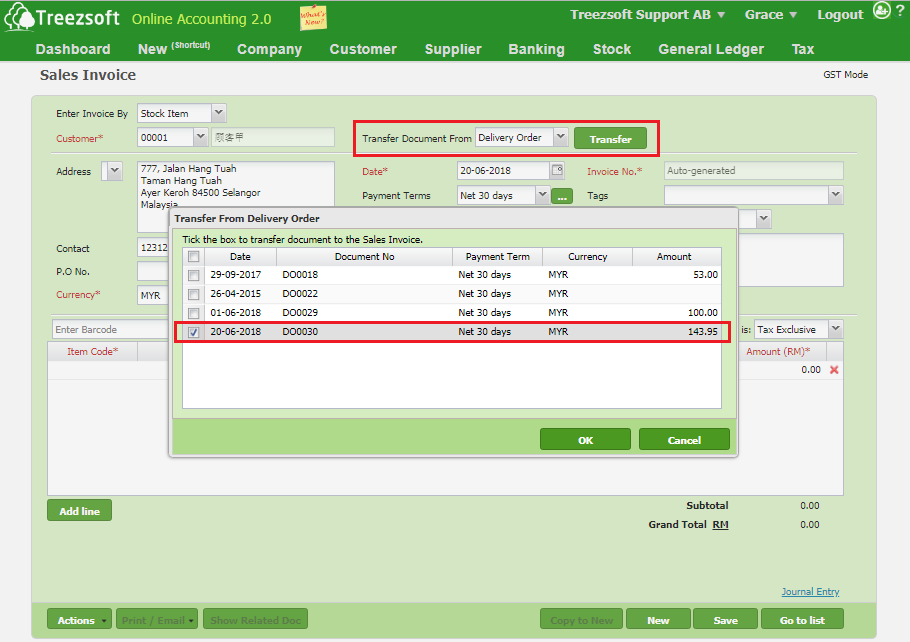Image resolution: width=910 pixels, height=642 pixels.
Task: Click the GST Mode label
Action: coord(846,74)
